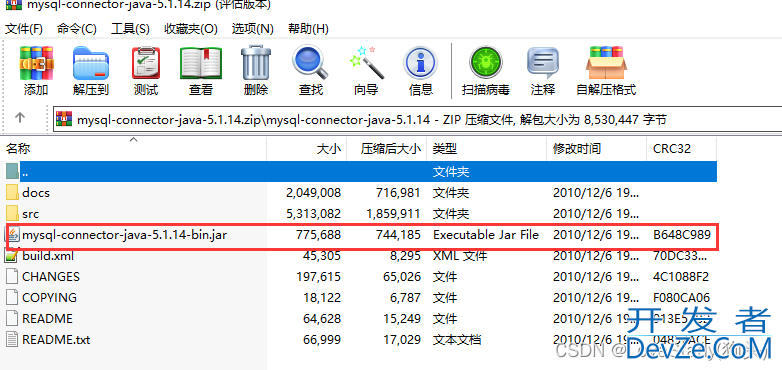Select the CHANGES file name
Image resolution: width=782 pixels, height=370 pixels.
[x=51, y=277]
